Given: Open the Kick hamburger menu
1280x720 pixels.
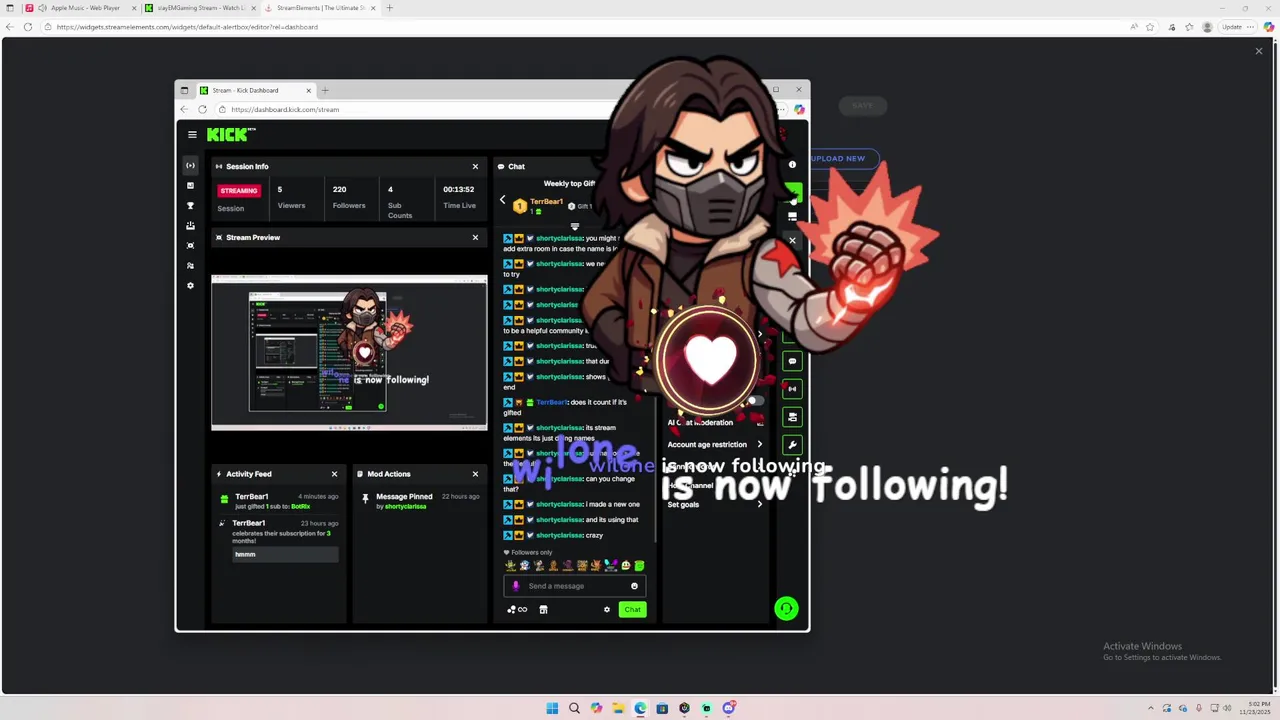Looking at the screenshot, I should coord(192,134).
